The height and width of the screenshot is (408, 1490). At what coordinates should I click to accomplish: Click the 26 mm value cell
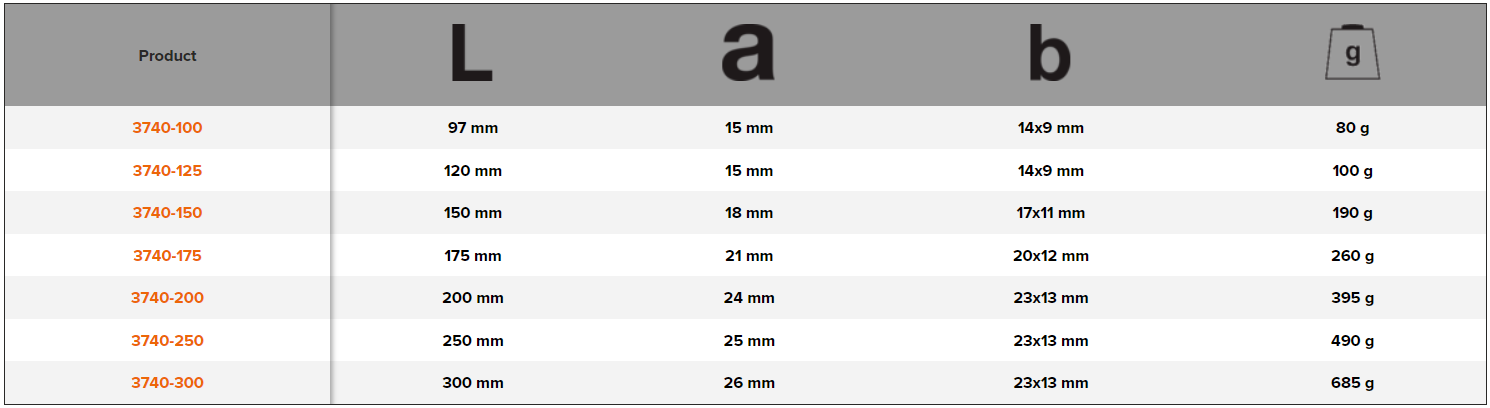[749, 383]
